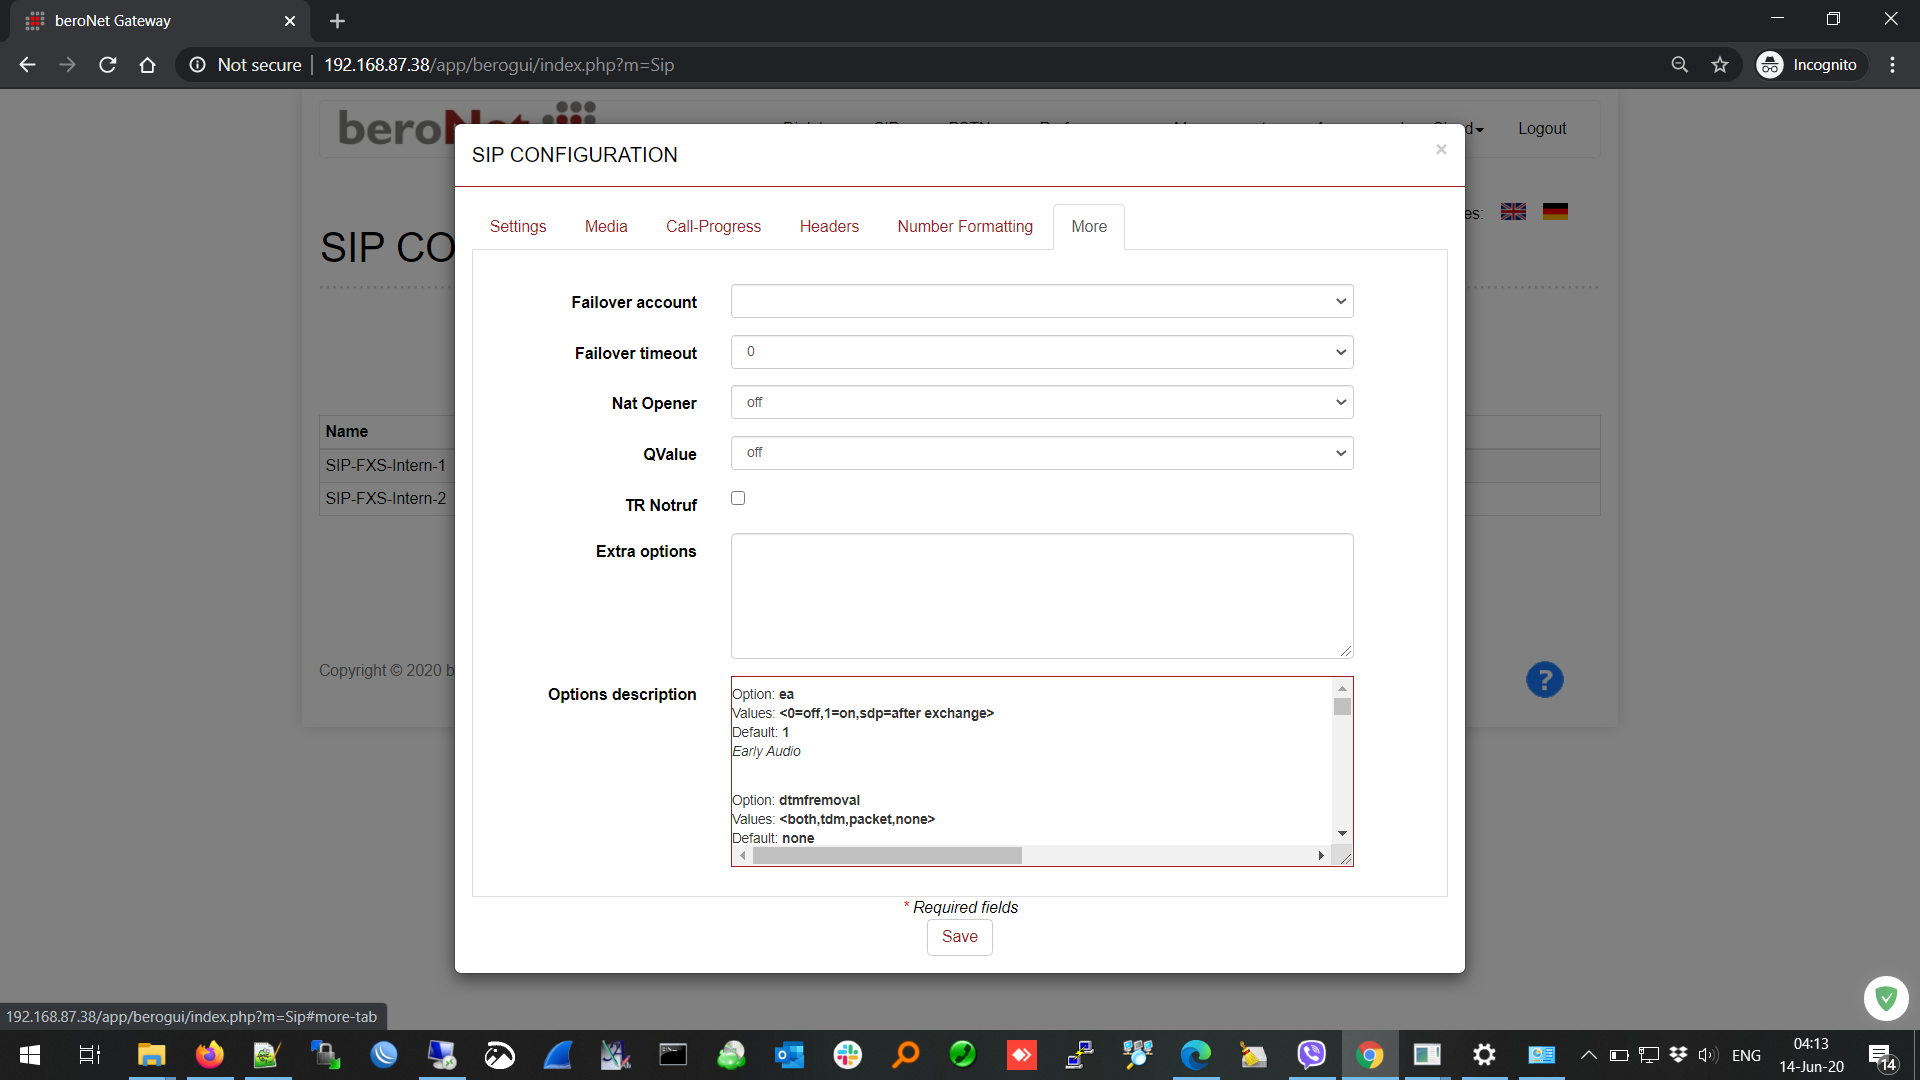The width and height of the screenshot is (1920, 1080).
Task: Open the Number Formatting tab
Action: tap(964, 227)
